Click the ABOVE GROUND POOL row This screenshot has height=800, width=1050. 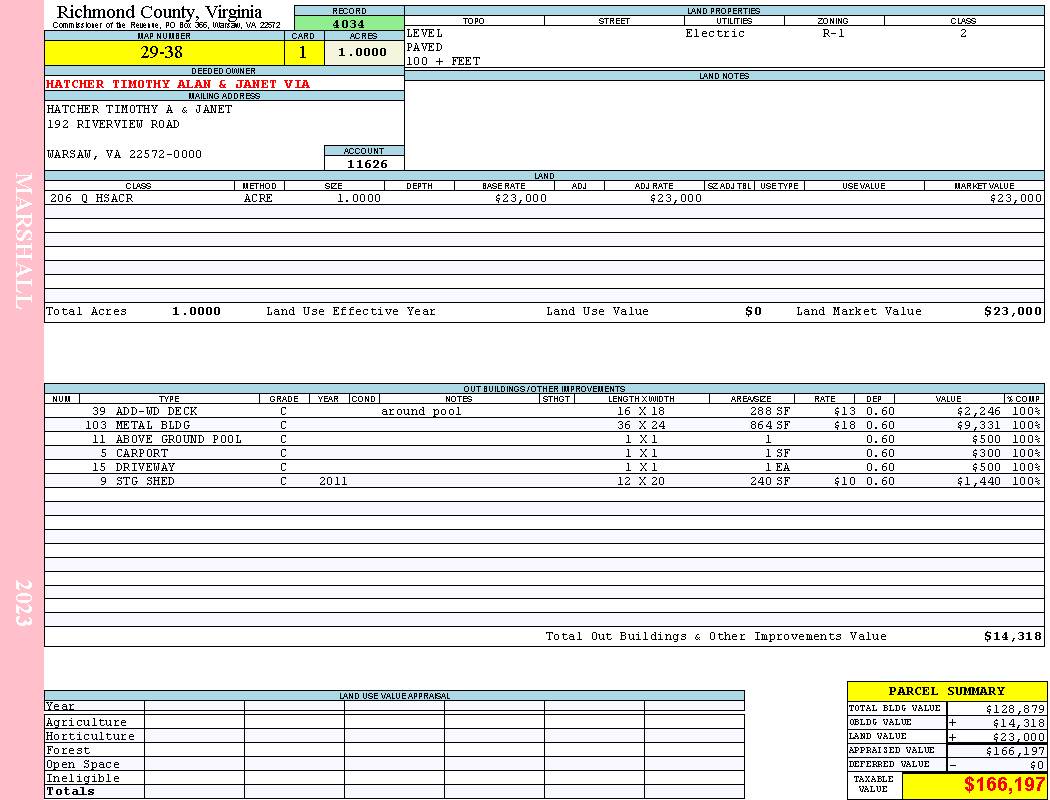(x=544, y=439)
